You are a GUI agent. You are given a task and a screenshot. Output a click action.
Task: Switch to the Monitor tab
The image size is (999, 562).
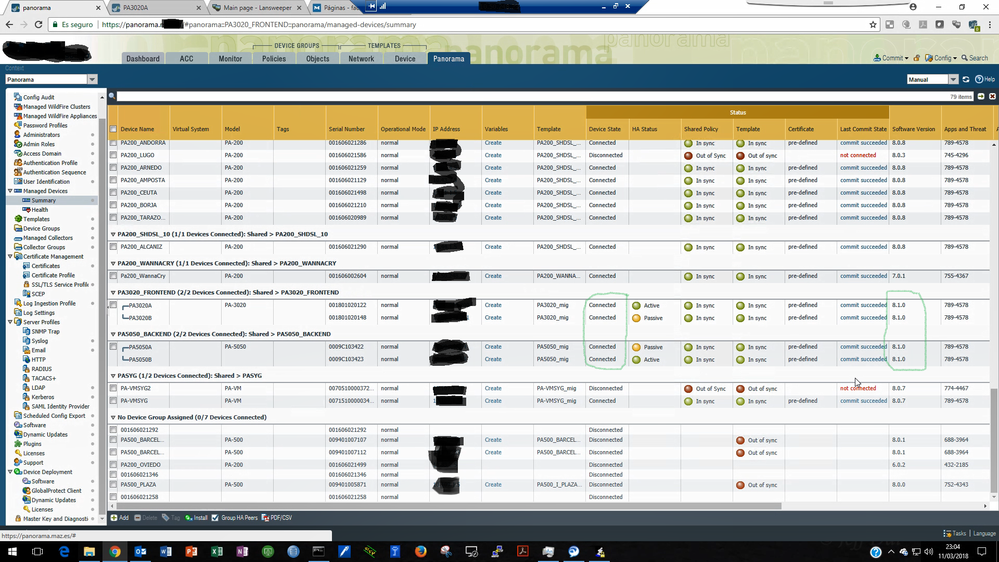(230, 59)
